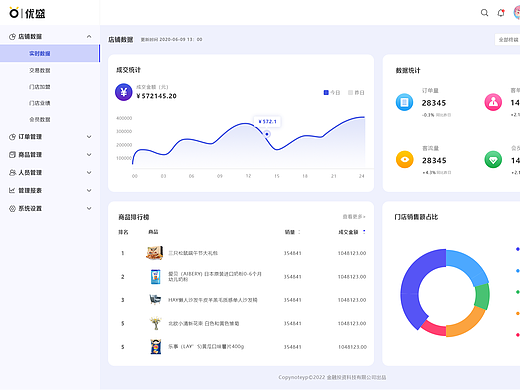This screenshot has width=520, height=390.
Task: Click the light blue donut segment
Action: point(468,265)
